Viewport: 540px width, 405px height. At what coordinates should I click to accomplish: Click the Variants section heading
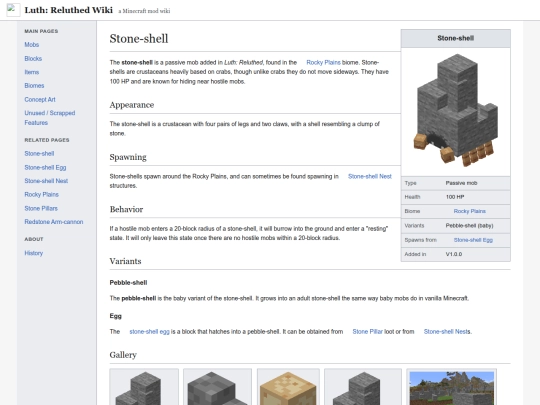[125, 261]
